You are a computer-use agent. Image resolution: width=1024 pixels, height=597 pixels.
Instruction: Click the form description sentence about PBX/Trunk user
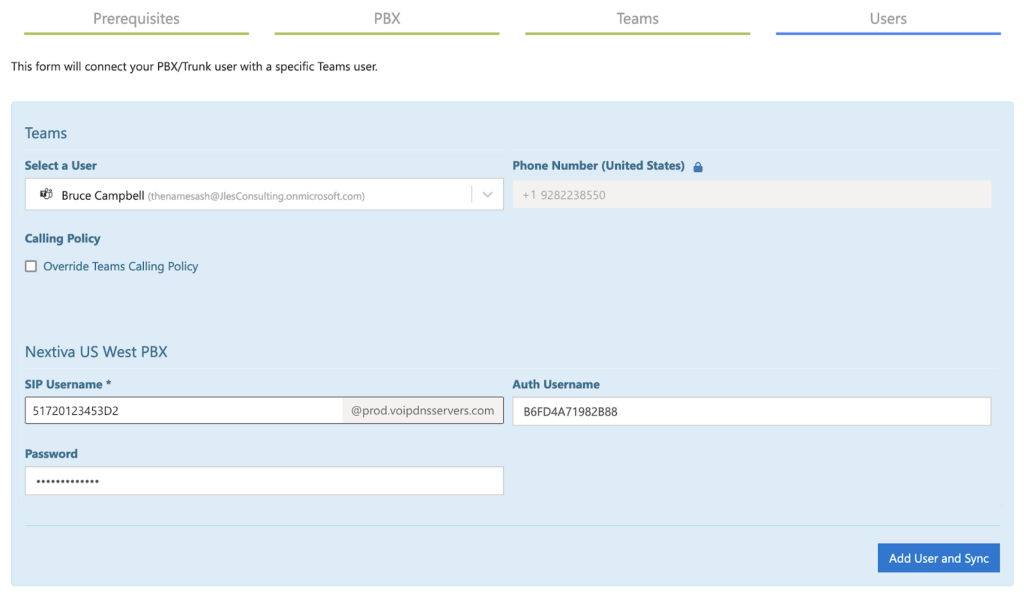tap(195, 67)
